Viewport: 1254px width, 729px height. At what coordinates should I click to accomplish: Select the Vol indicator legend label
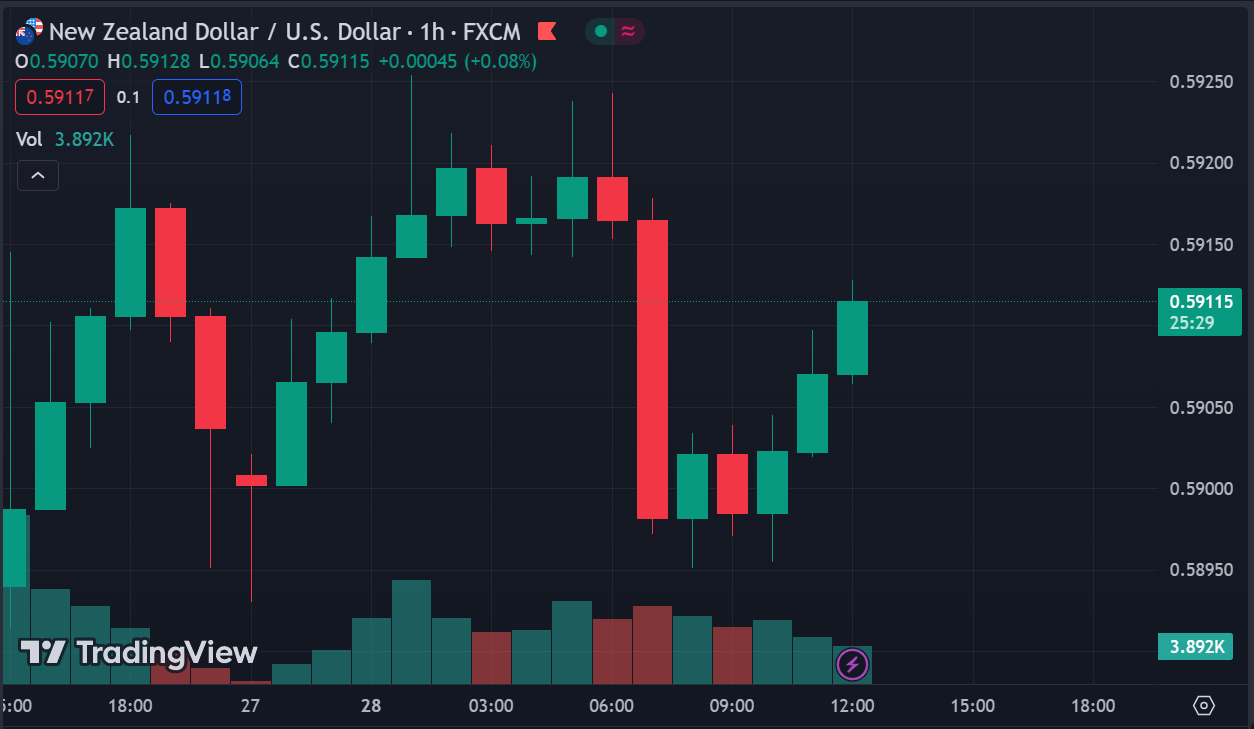tap(29, 140)
